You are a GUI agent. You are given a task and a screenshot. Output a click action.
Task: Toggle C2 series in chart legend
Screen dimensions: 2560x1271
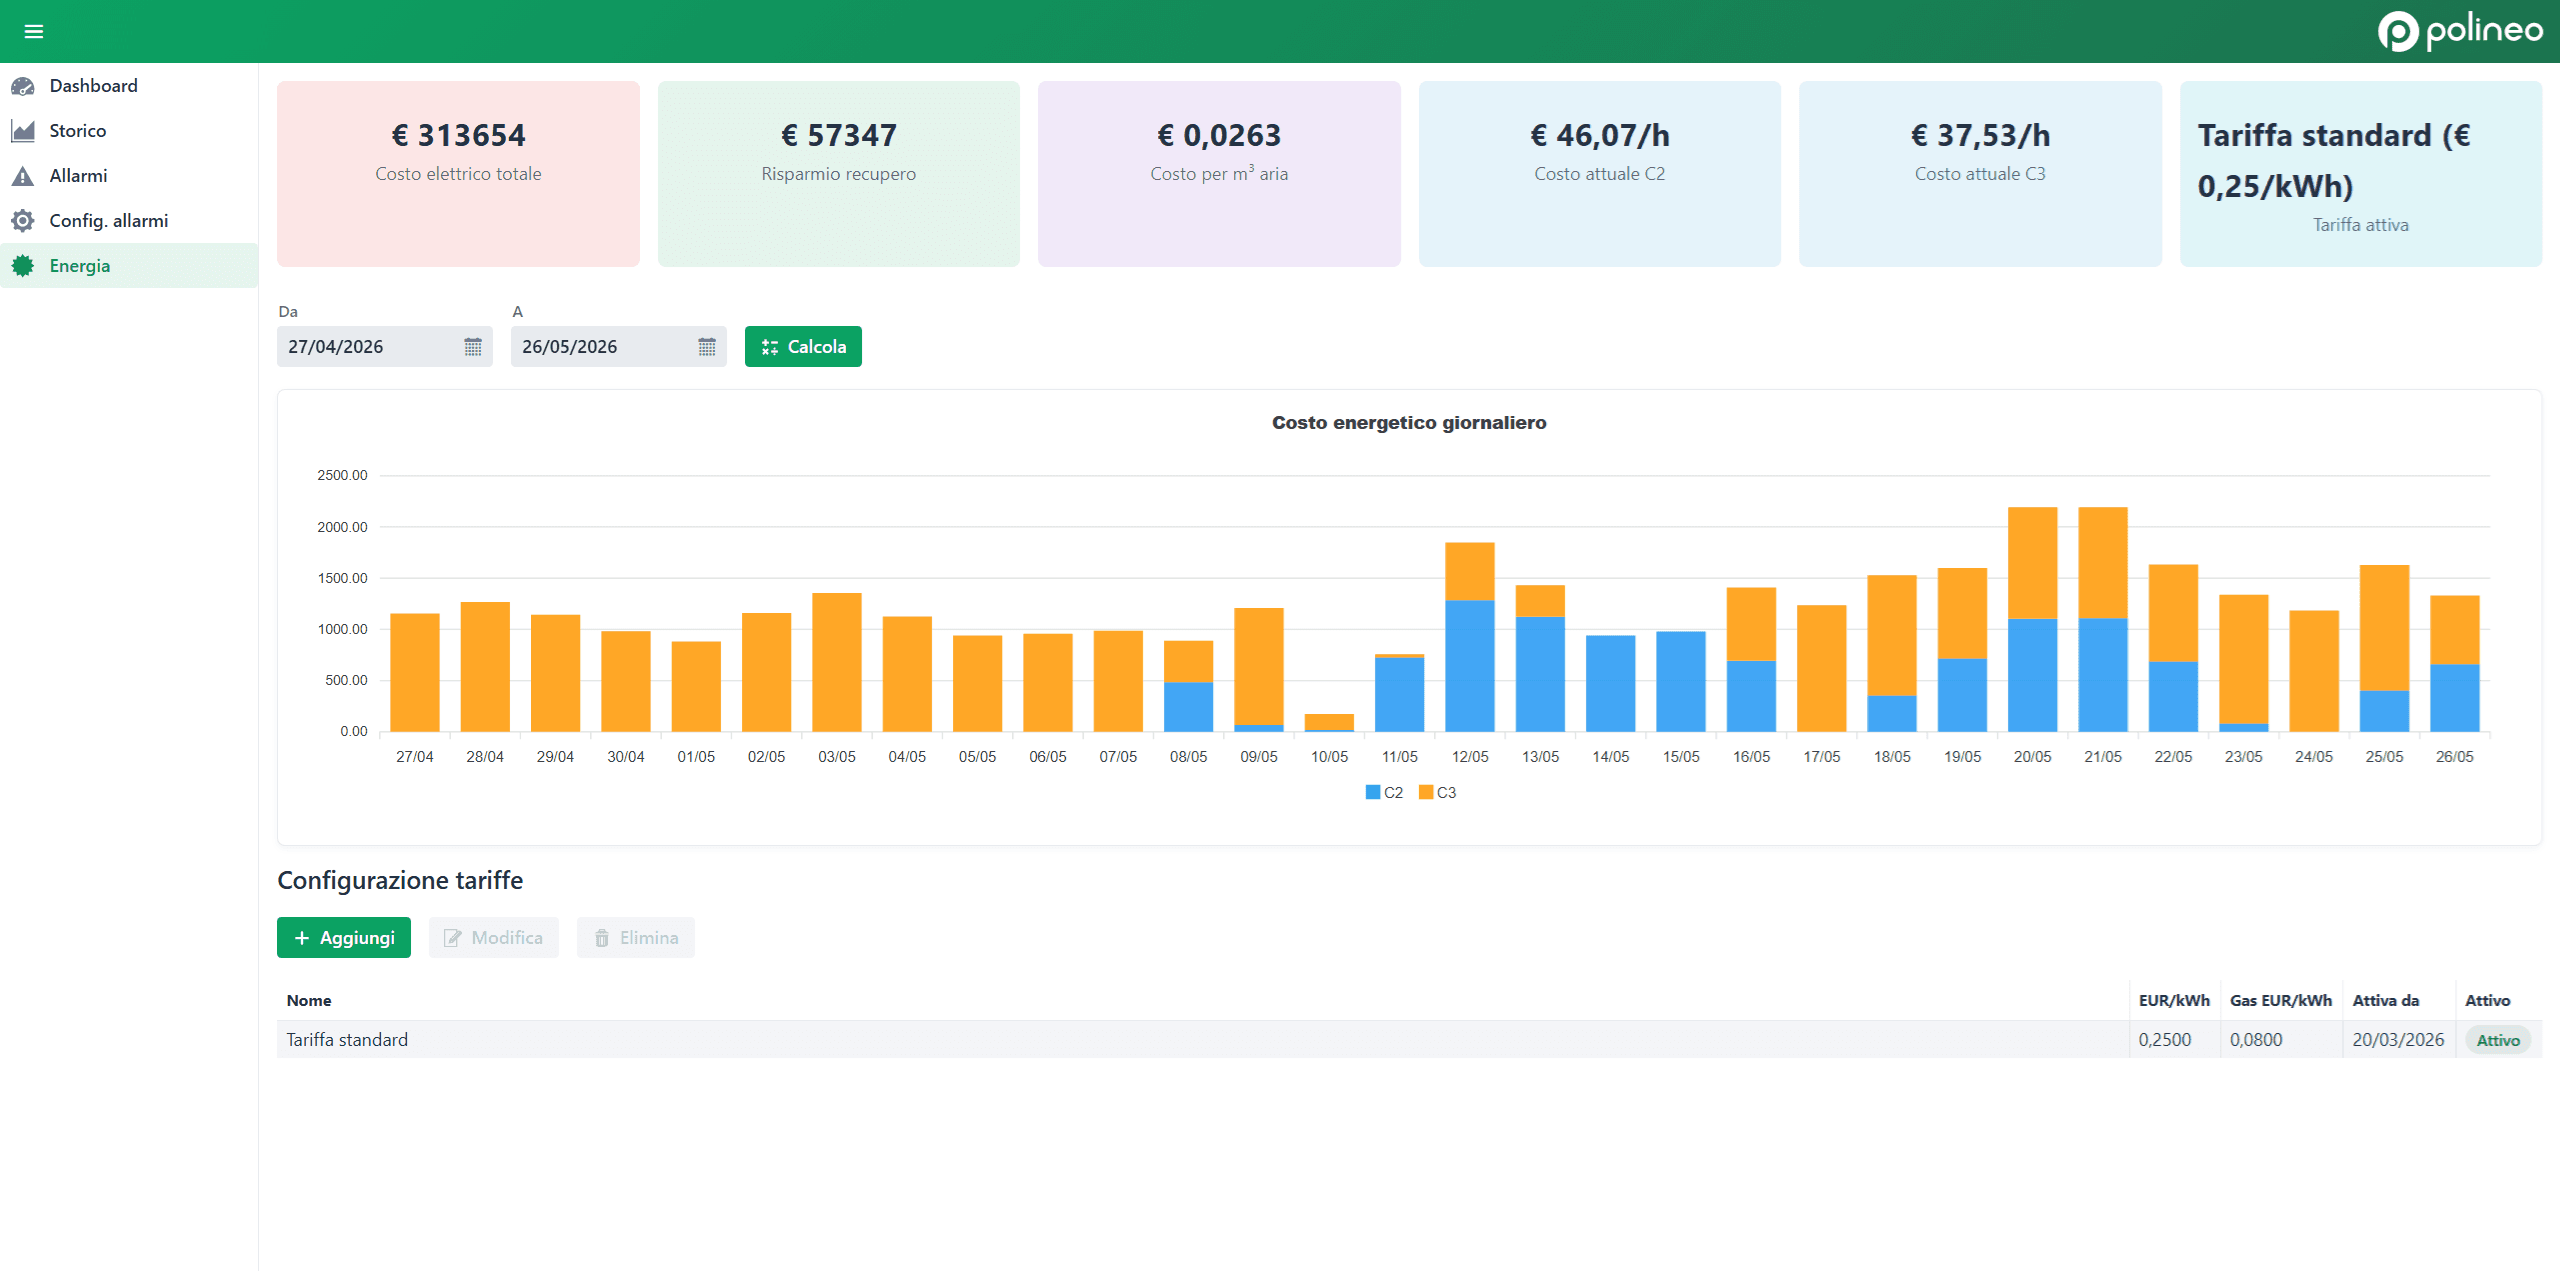pyautogui.click(x=1384, y=793)
